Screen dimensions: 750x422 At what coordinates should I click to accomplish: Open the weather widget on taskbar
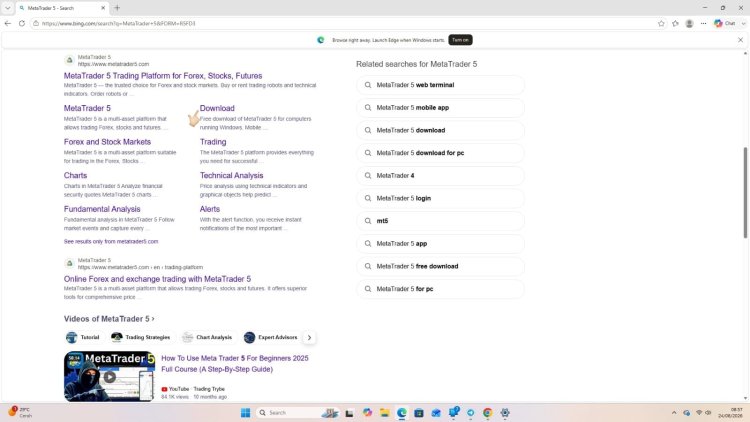(x=19, y=412)
